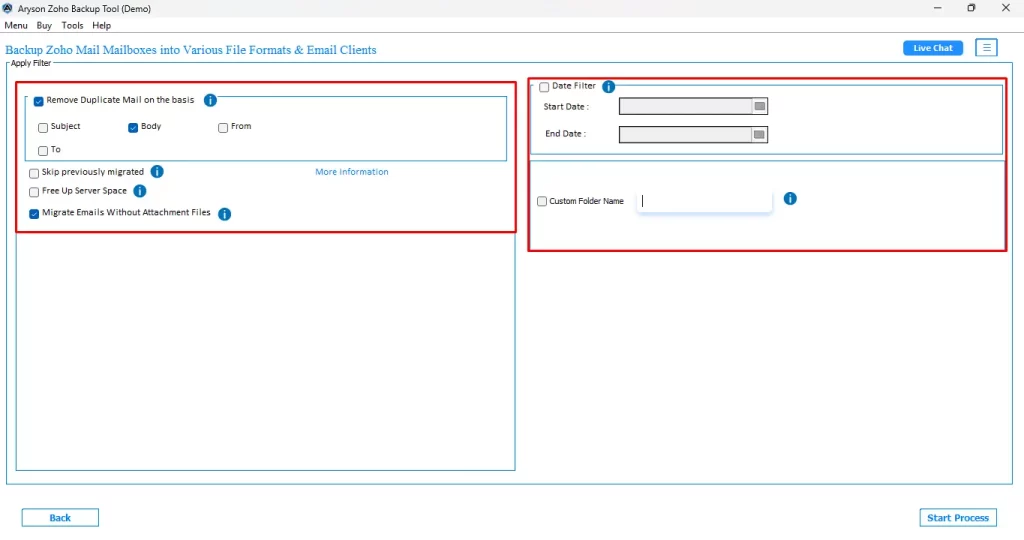This screenshot has width=1024, height=540.
Task: Tick the To duplicate checkbox
Action: coord(43,151)
